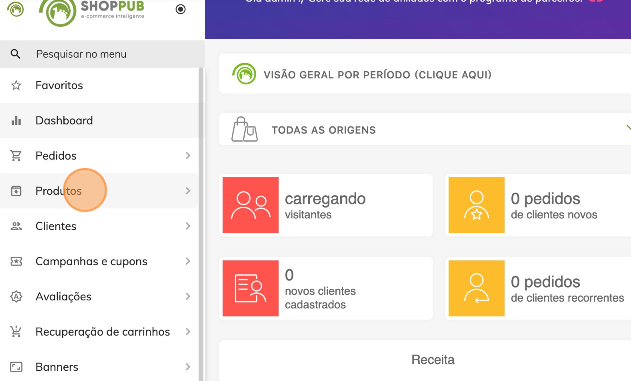Viewport: 631px width, 381px height.
Task: Click the Pedidos shopping cart icon
Action: click(x=16, y=155)
